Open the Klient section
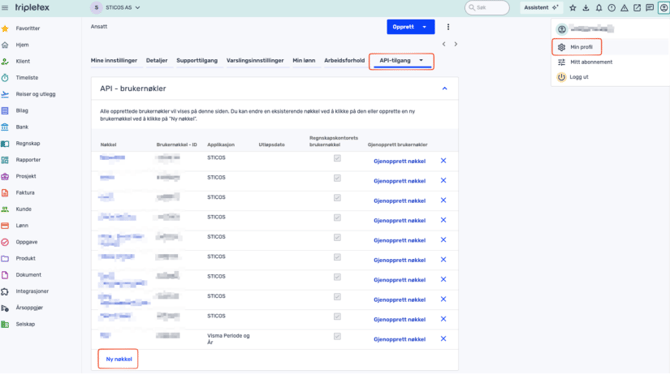670x375 pixels. click(23, 62)
